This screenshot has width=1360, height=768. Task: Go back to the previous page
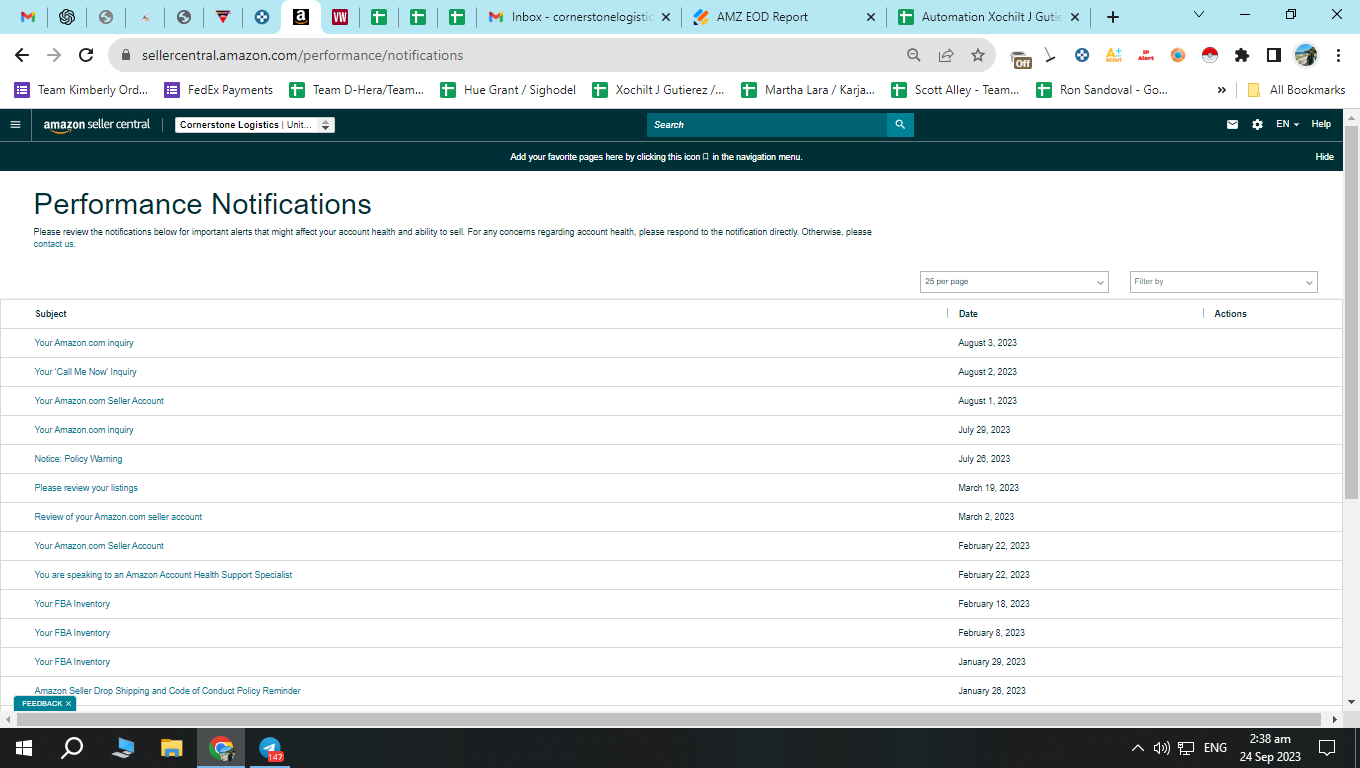22,55
